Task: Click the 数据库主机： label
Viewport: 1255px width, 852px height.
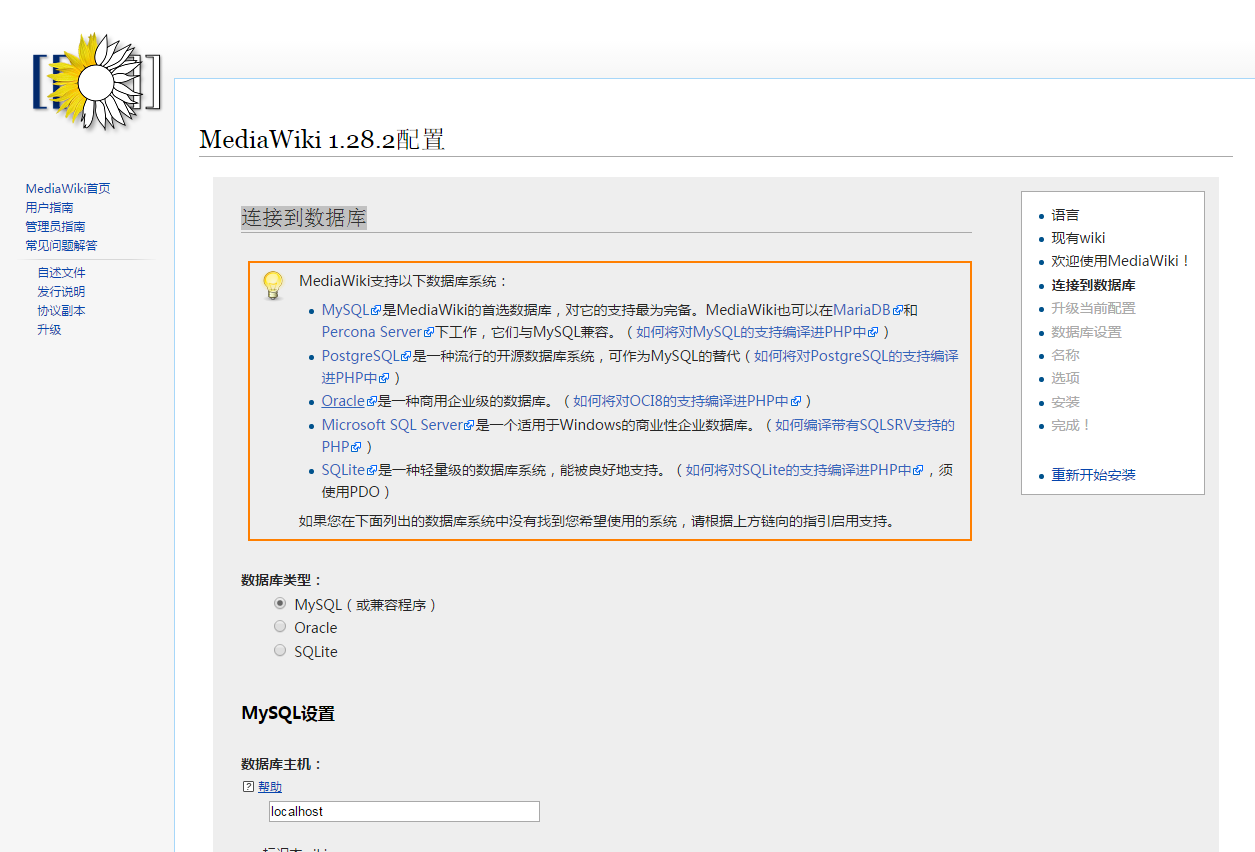Action: 282,764
